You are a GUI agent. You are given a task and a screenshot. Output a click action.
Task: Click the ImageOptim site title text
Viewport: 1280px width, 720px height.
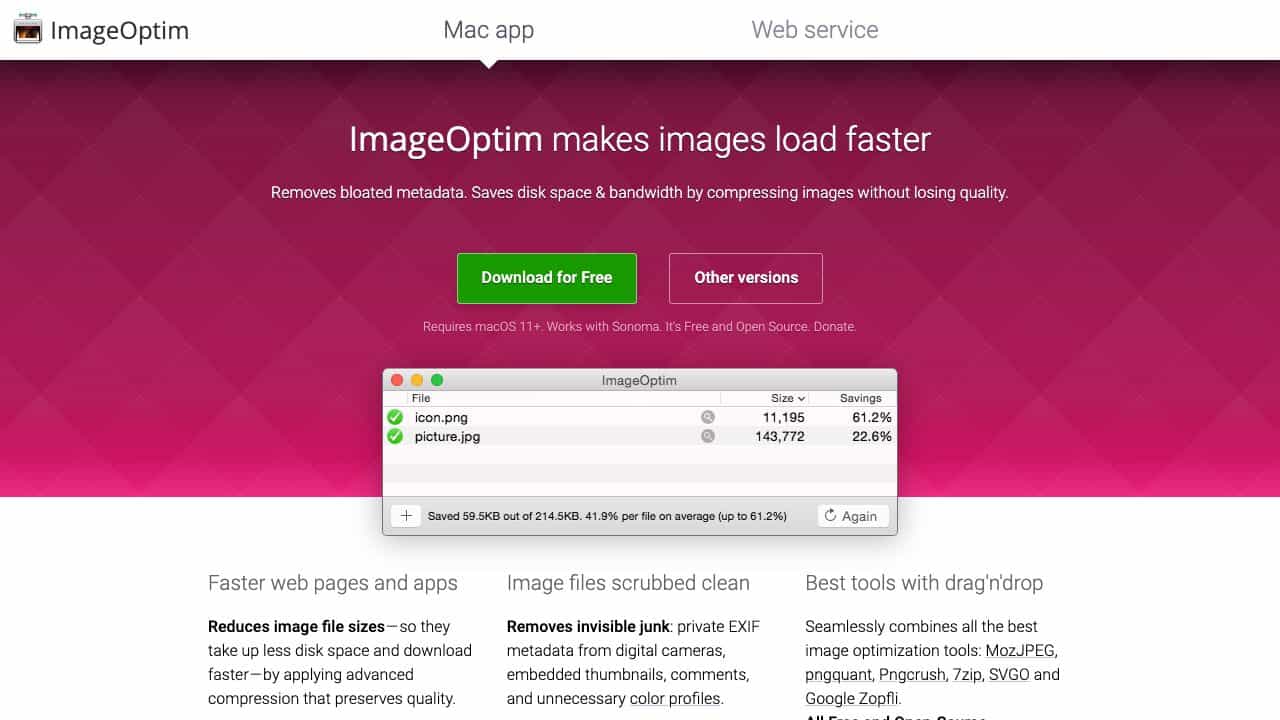click(120, 30)
